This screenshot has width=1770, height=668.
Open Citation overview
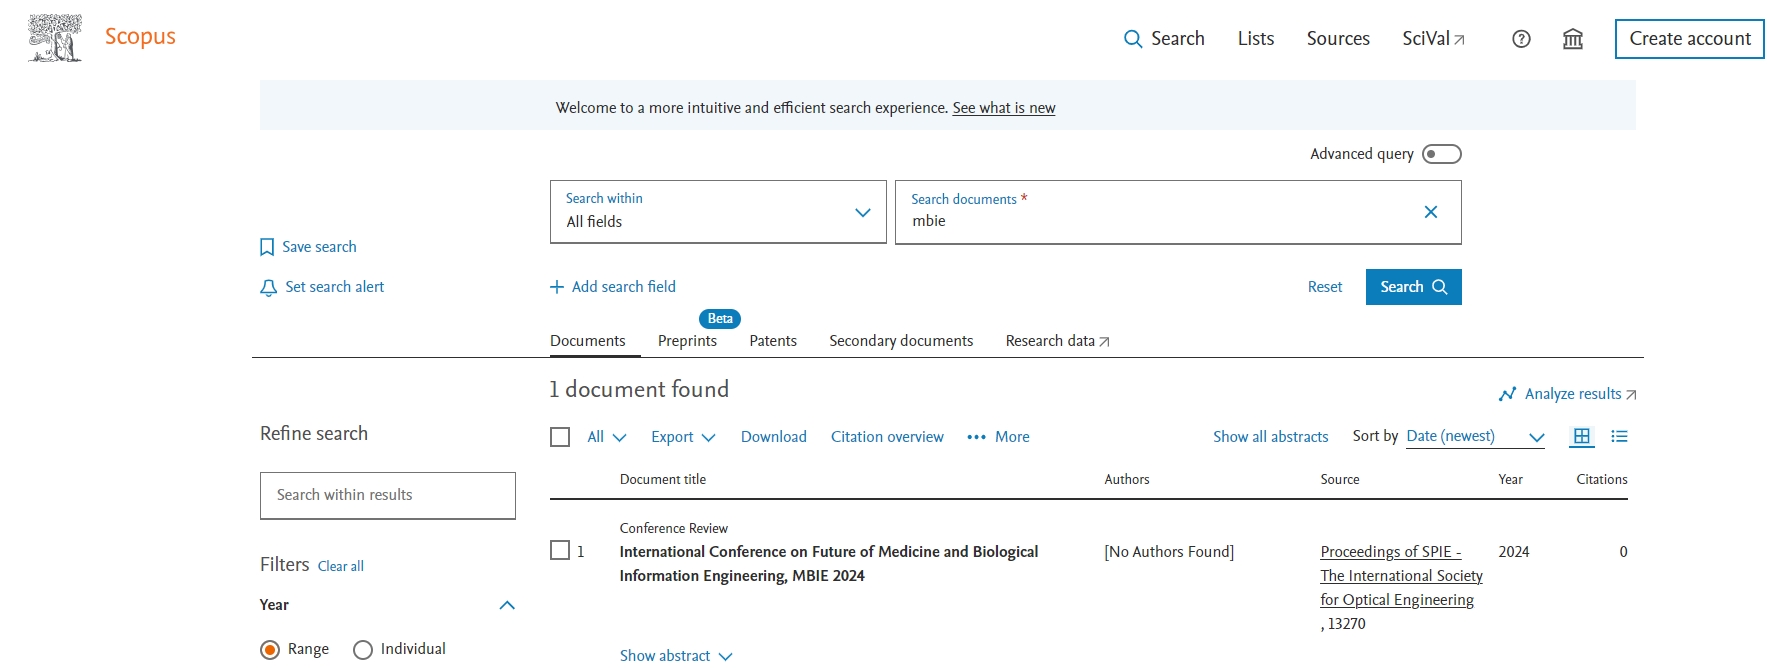[x=887, y=437]
